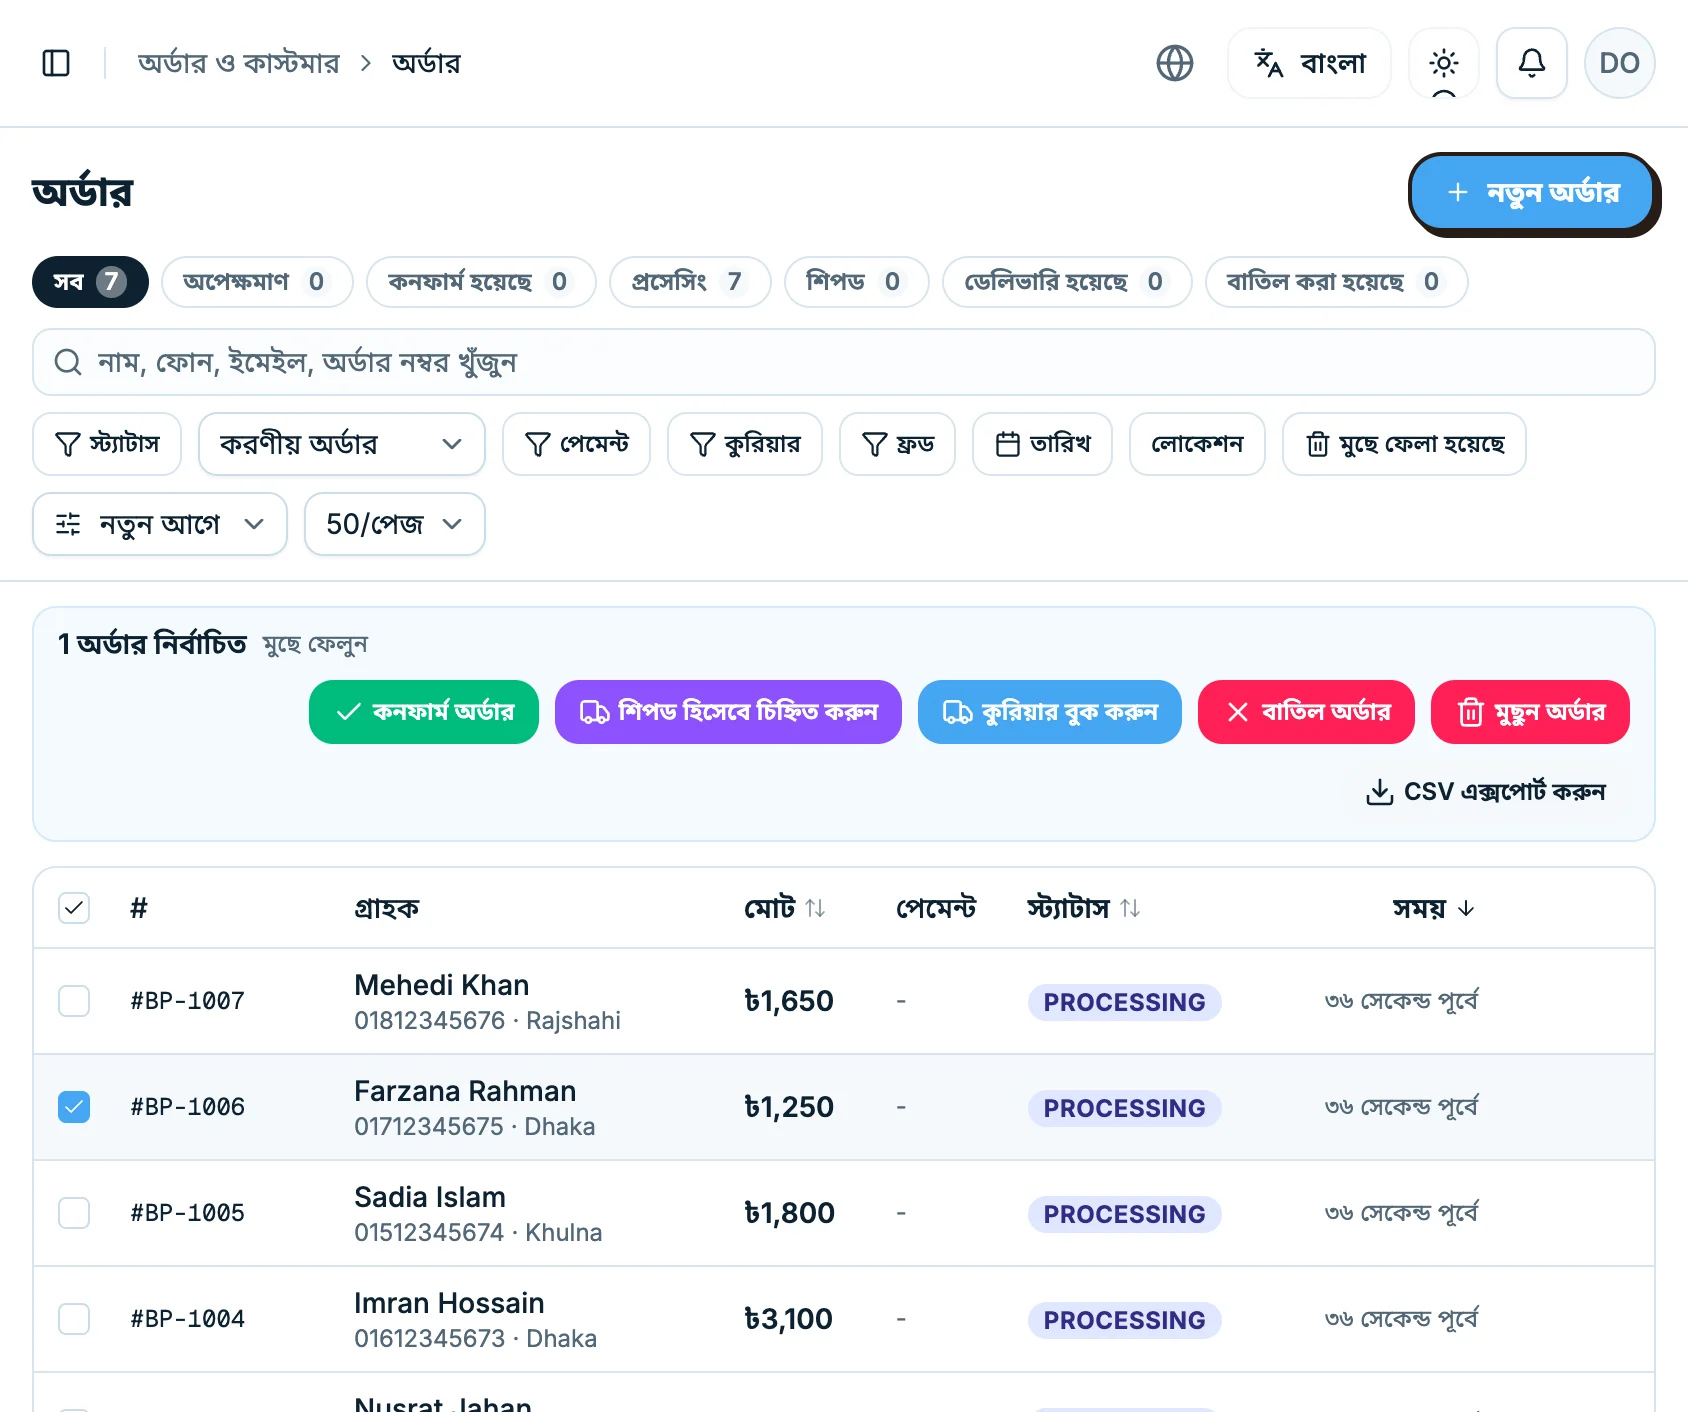This screenshot has height=1412, width=1688.
Task: Click মুছে ফেলুন to clear selection
Action: pos(315,644)
